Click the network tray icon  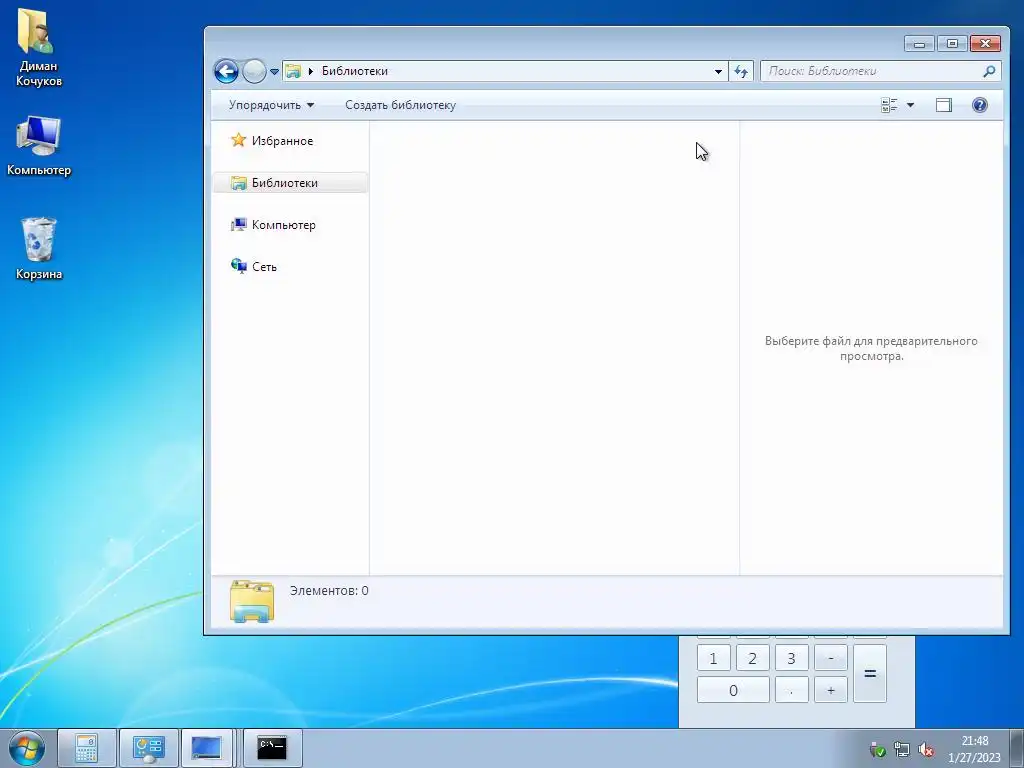pos(902,750)
